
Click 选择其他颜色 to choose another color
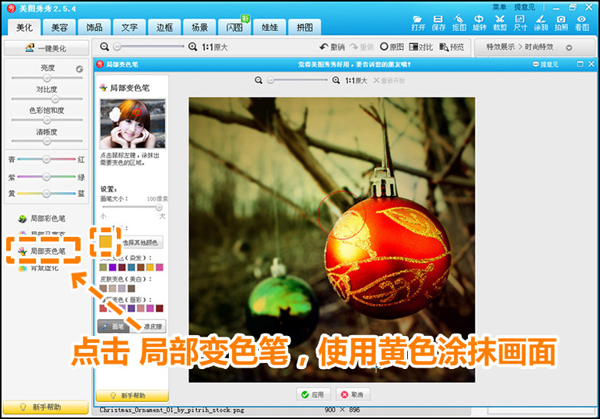pyautogui.click(x=140, y=243)
